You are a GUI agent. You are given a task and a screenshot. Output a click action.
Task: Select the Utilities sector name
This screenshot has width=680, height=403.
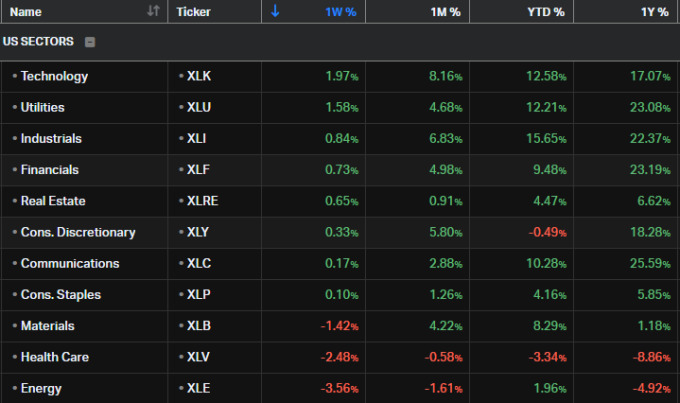(x=45, y=107)
